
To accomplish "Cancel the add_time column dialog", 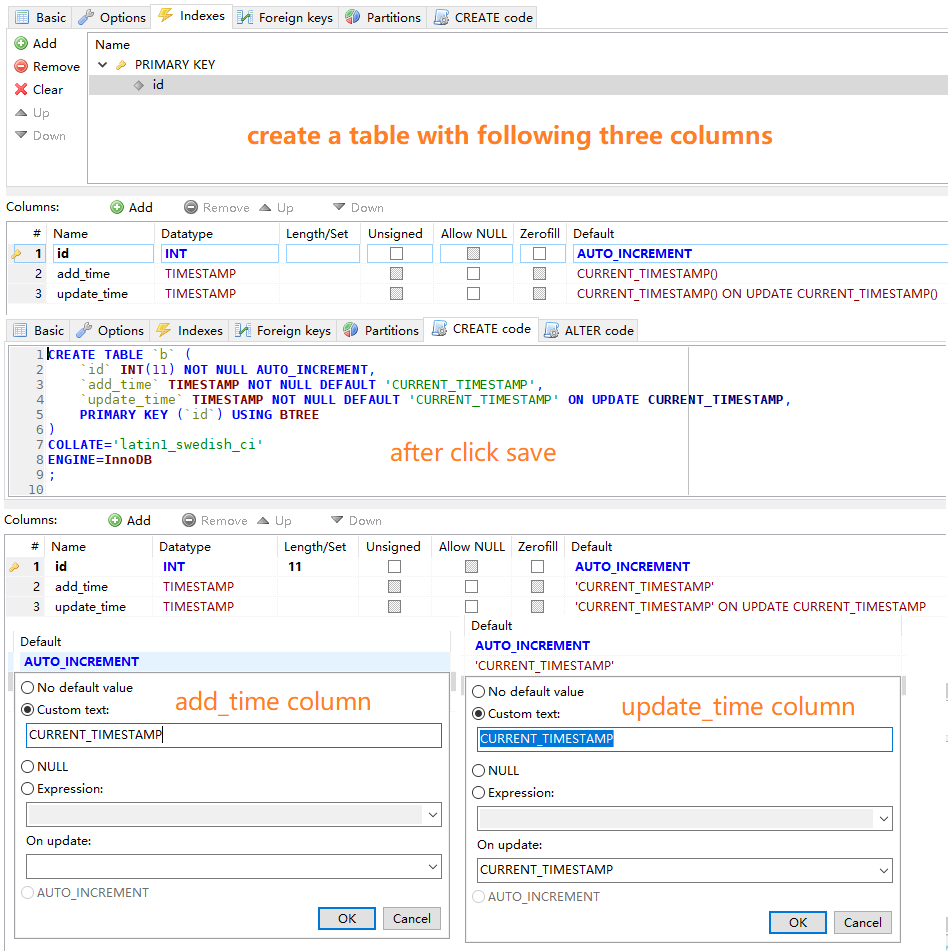I will pos(411,918).
